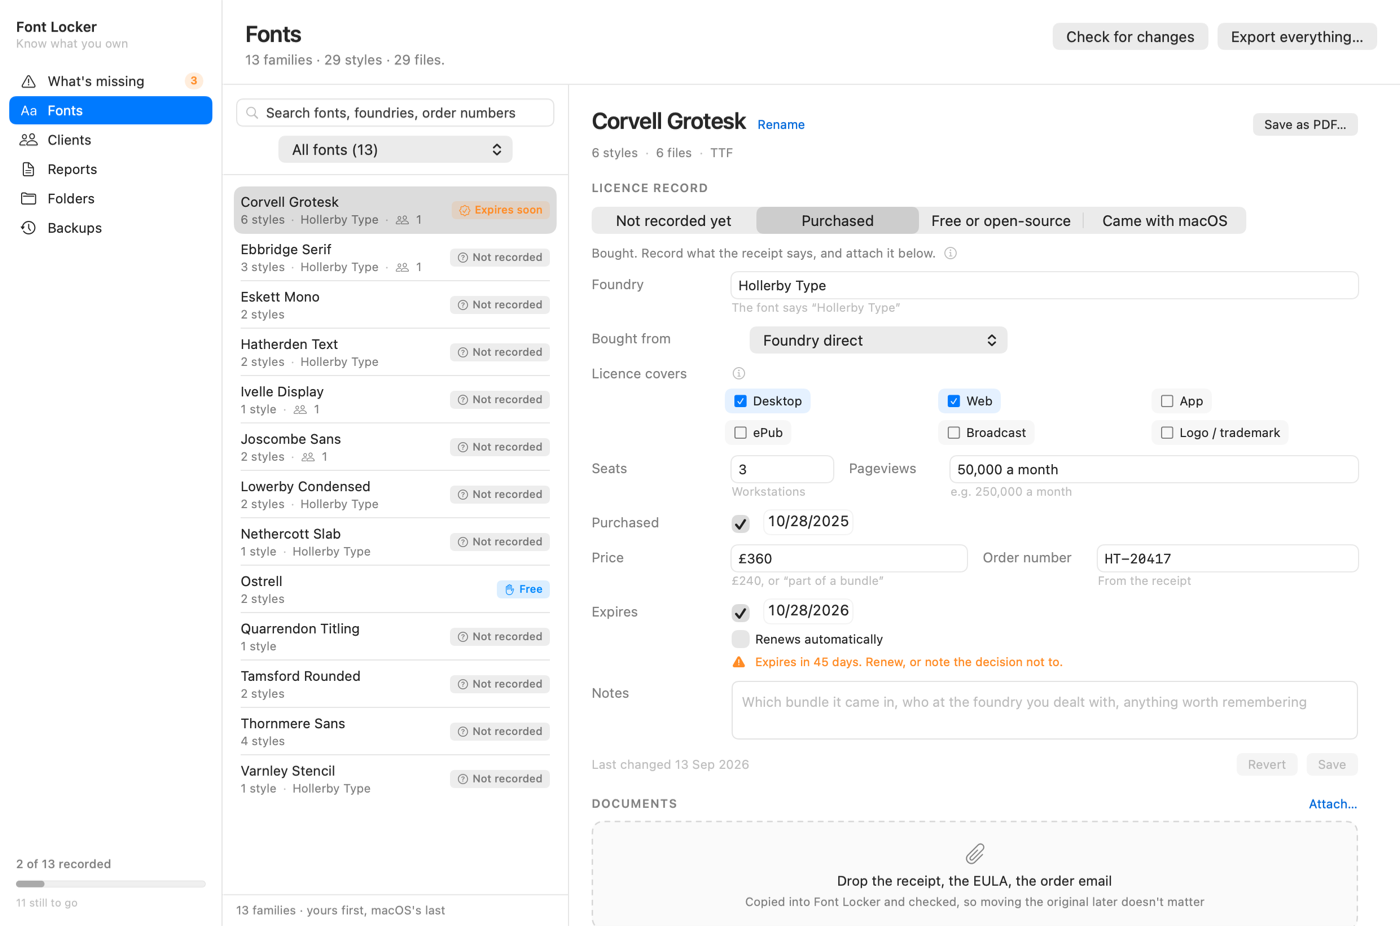Click the Rename link

tap(781, 125)
